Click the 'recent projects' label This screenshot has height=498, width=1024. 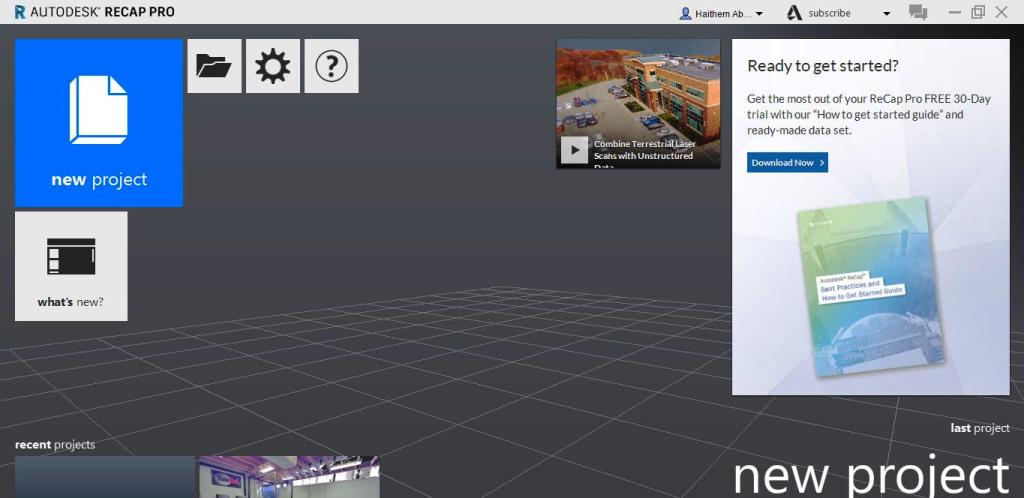tap(55, 444)
